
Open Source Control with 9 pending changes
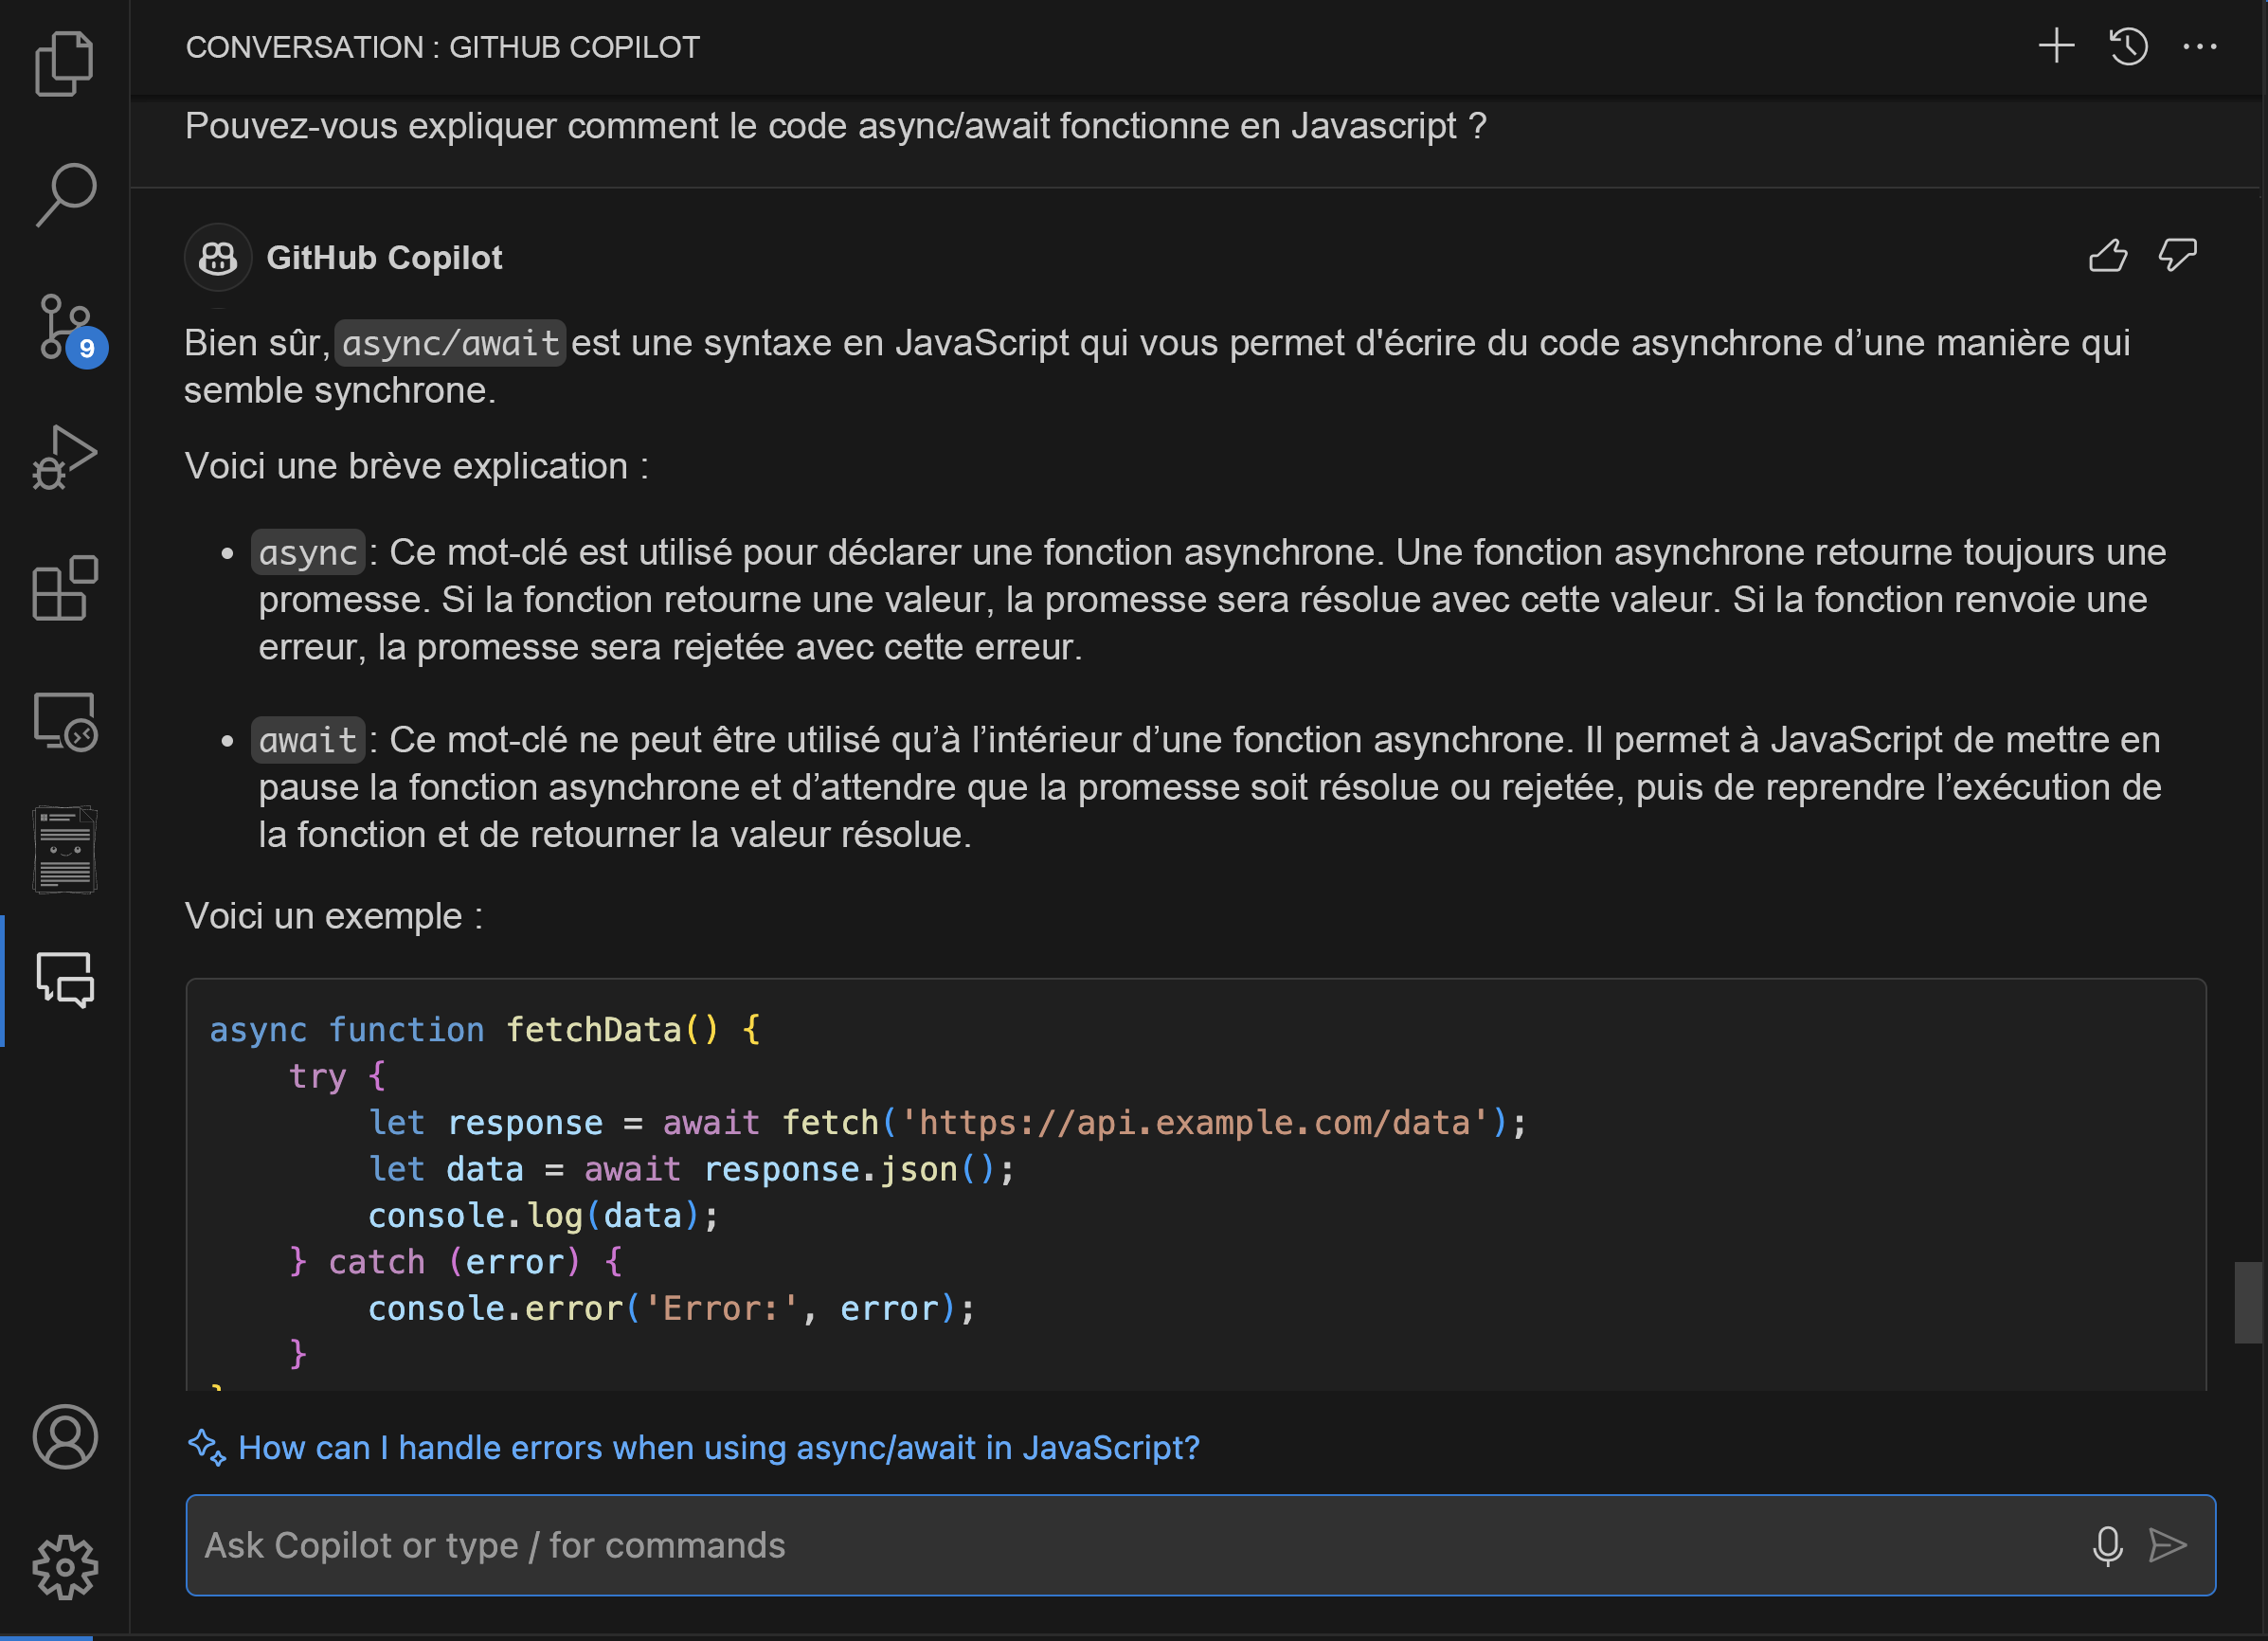point(68,328)
